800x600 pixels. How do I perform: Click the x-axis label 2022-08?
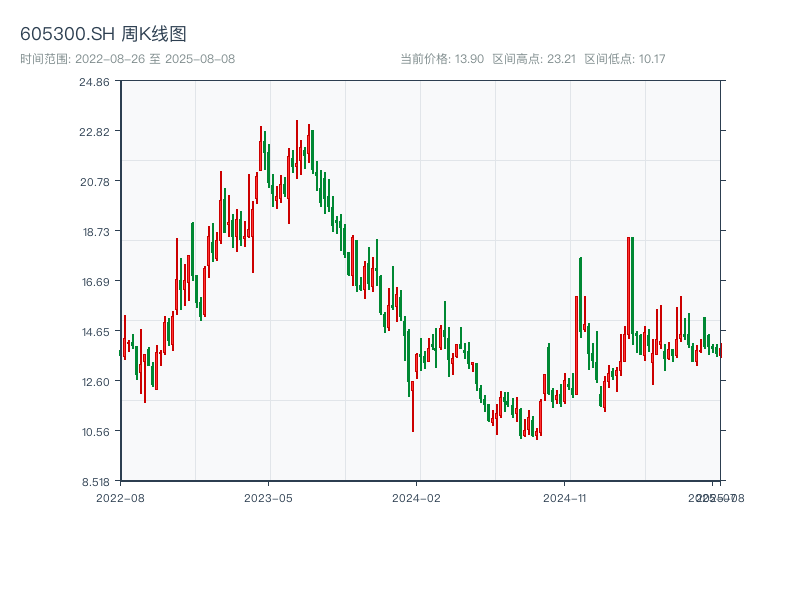[120, 498]
